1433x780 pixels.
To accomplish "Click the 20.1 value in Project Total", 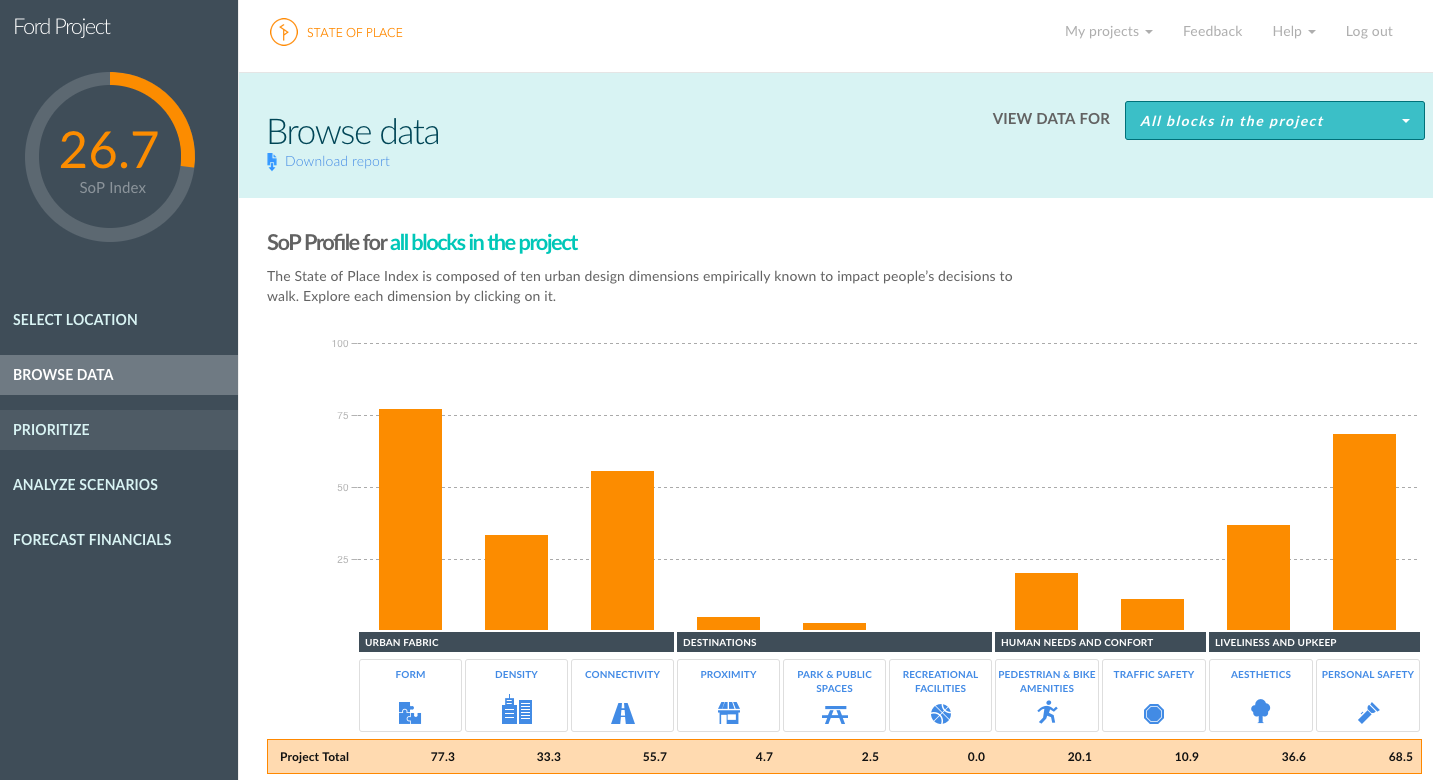I will pyautogui.click(x=1079, y=757).
